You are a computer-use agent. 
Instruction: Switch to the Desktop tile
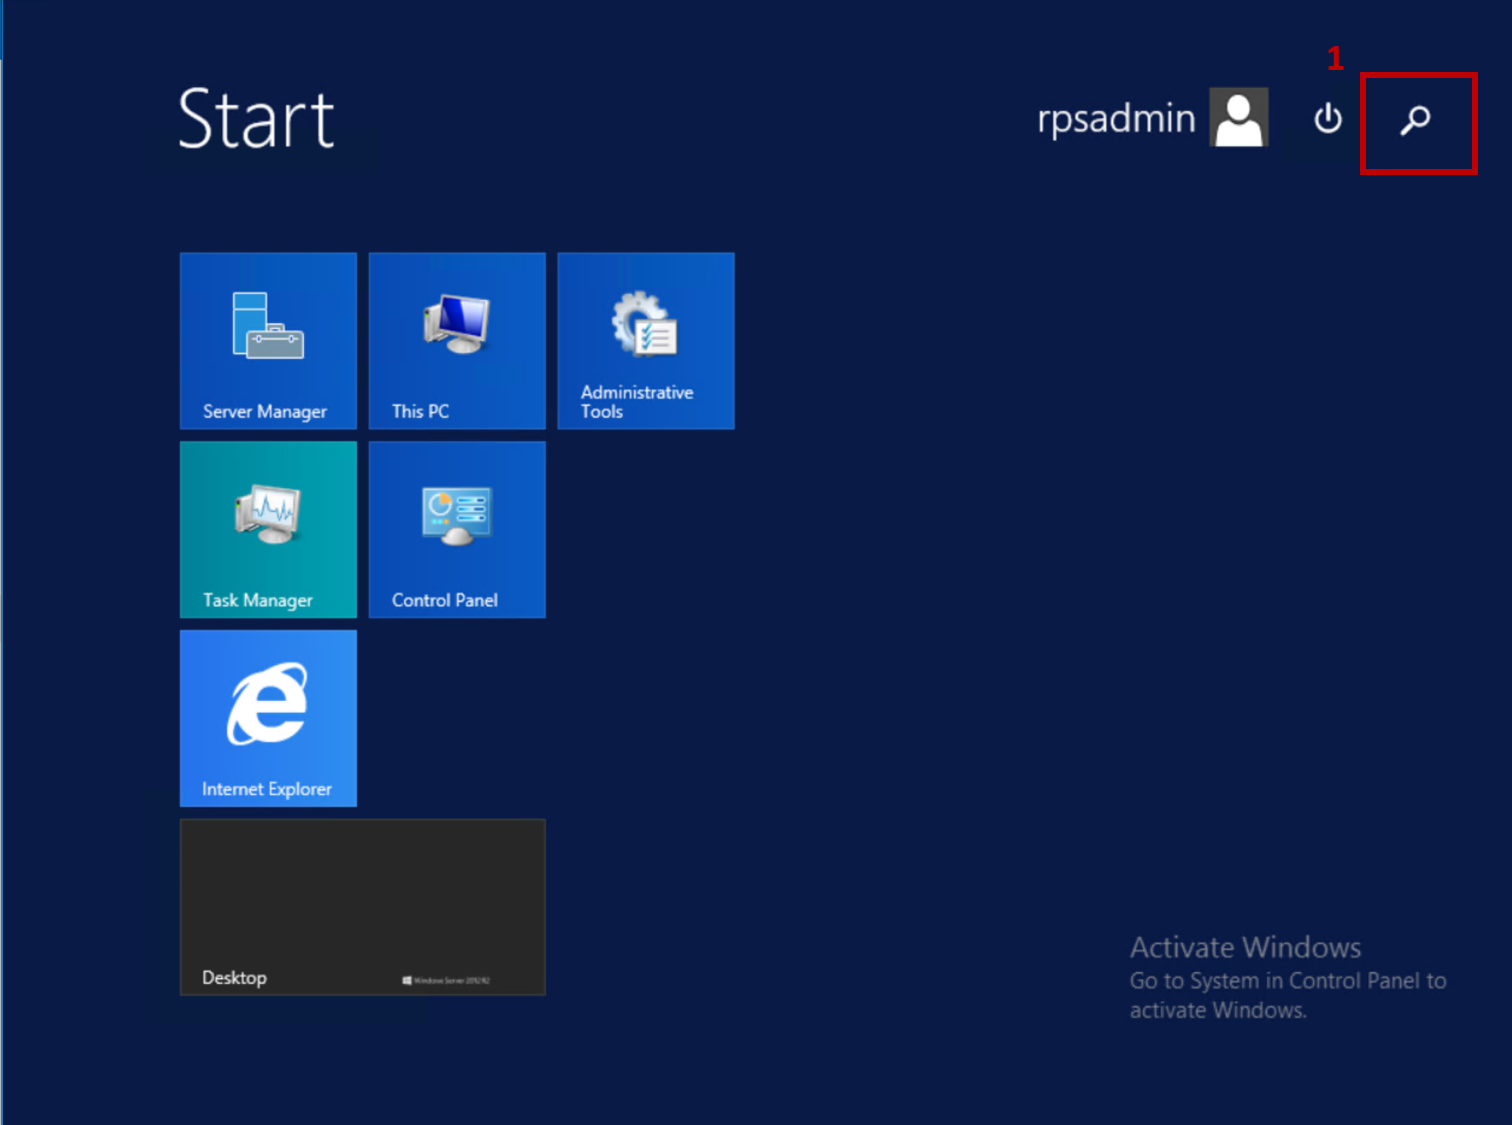pyautogui.click(x=363, y=907)
